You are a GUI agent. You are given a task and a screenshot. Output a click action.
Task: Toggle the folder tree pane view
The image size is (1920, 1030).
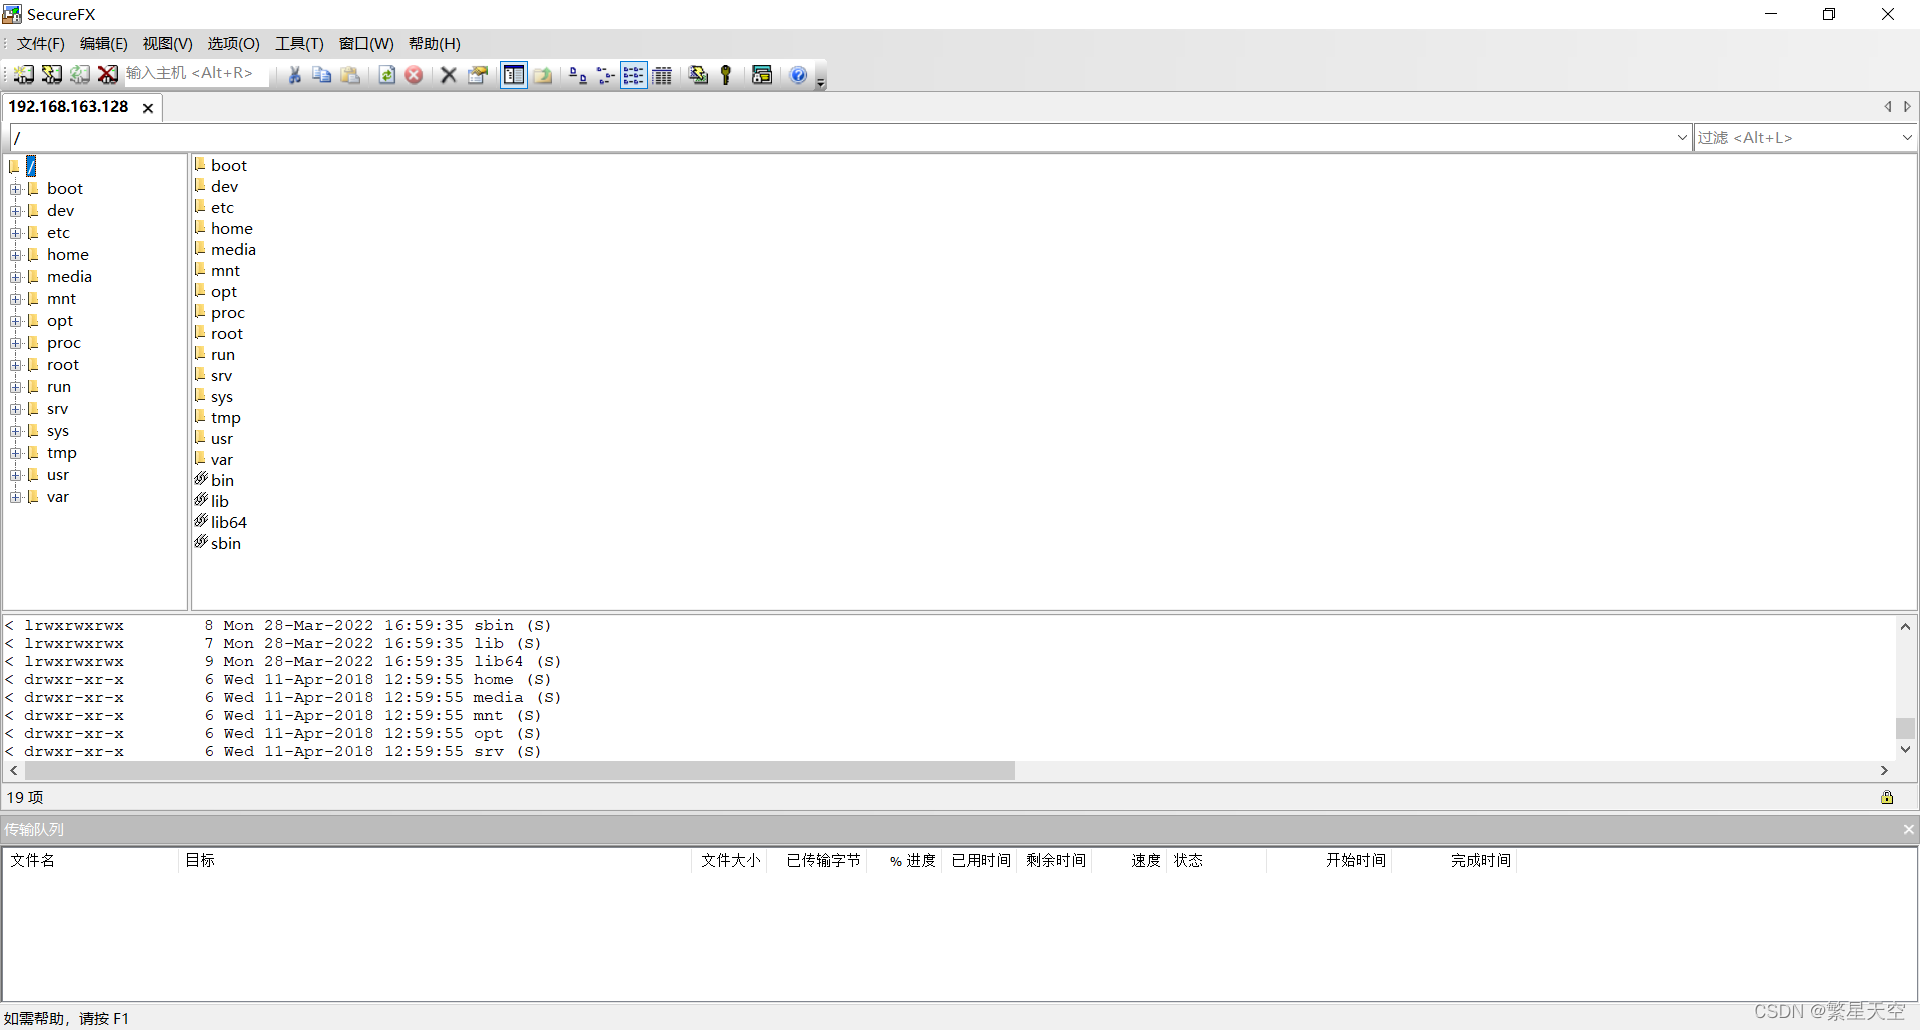514,75
